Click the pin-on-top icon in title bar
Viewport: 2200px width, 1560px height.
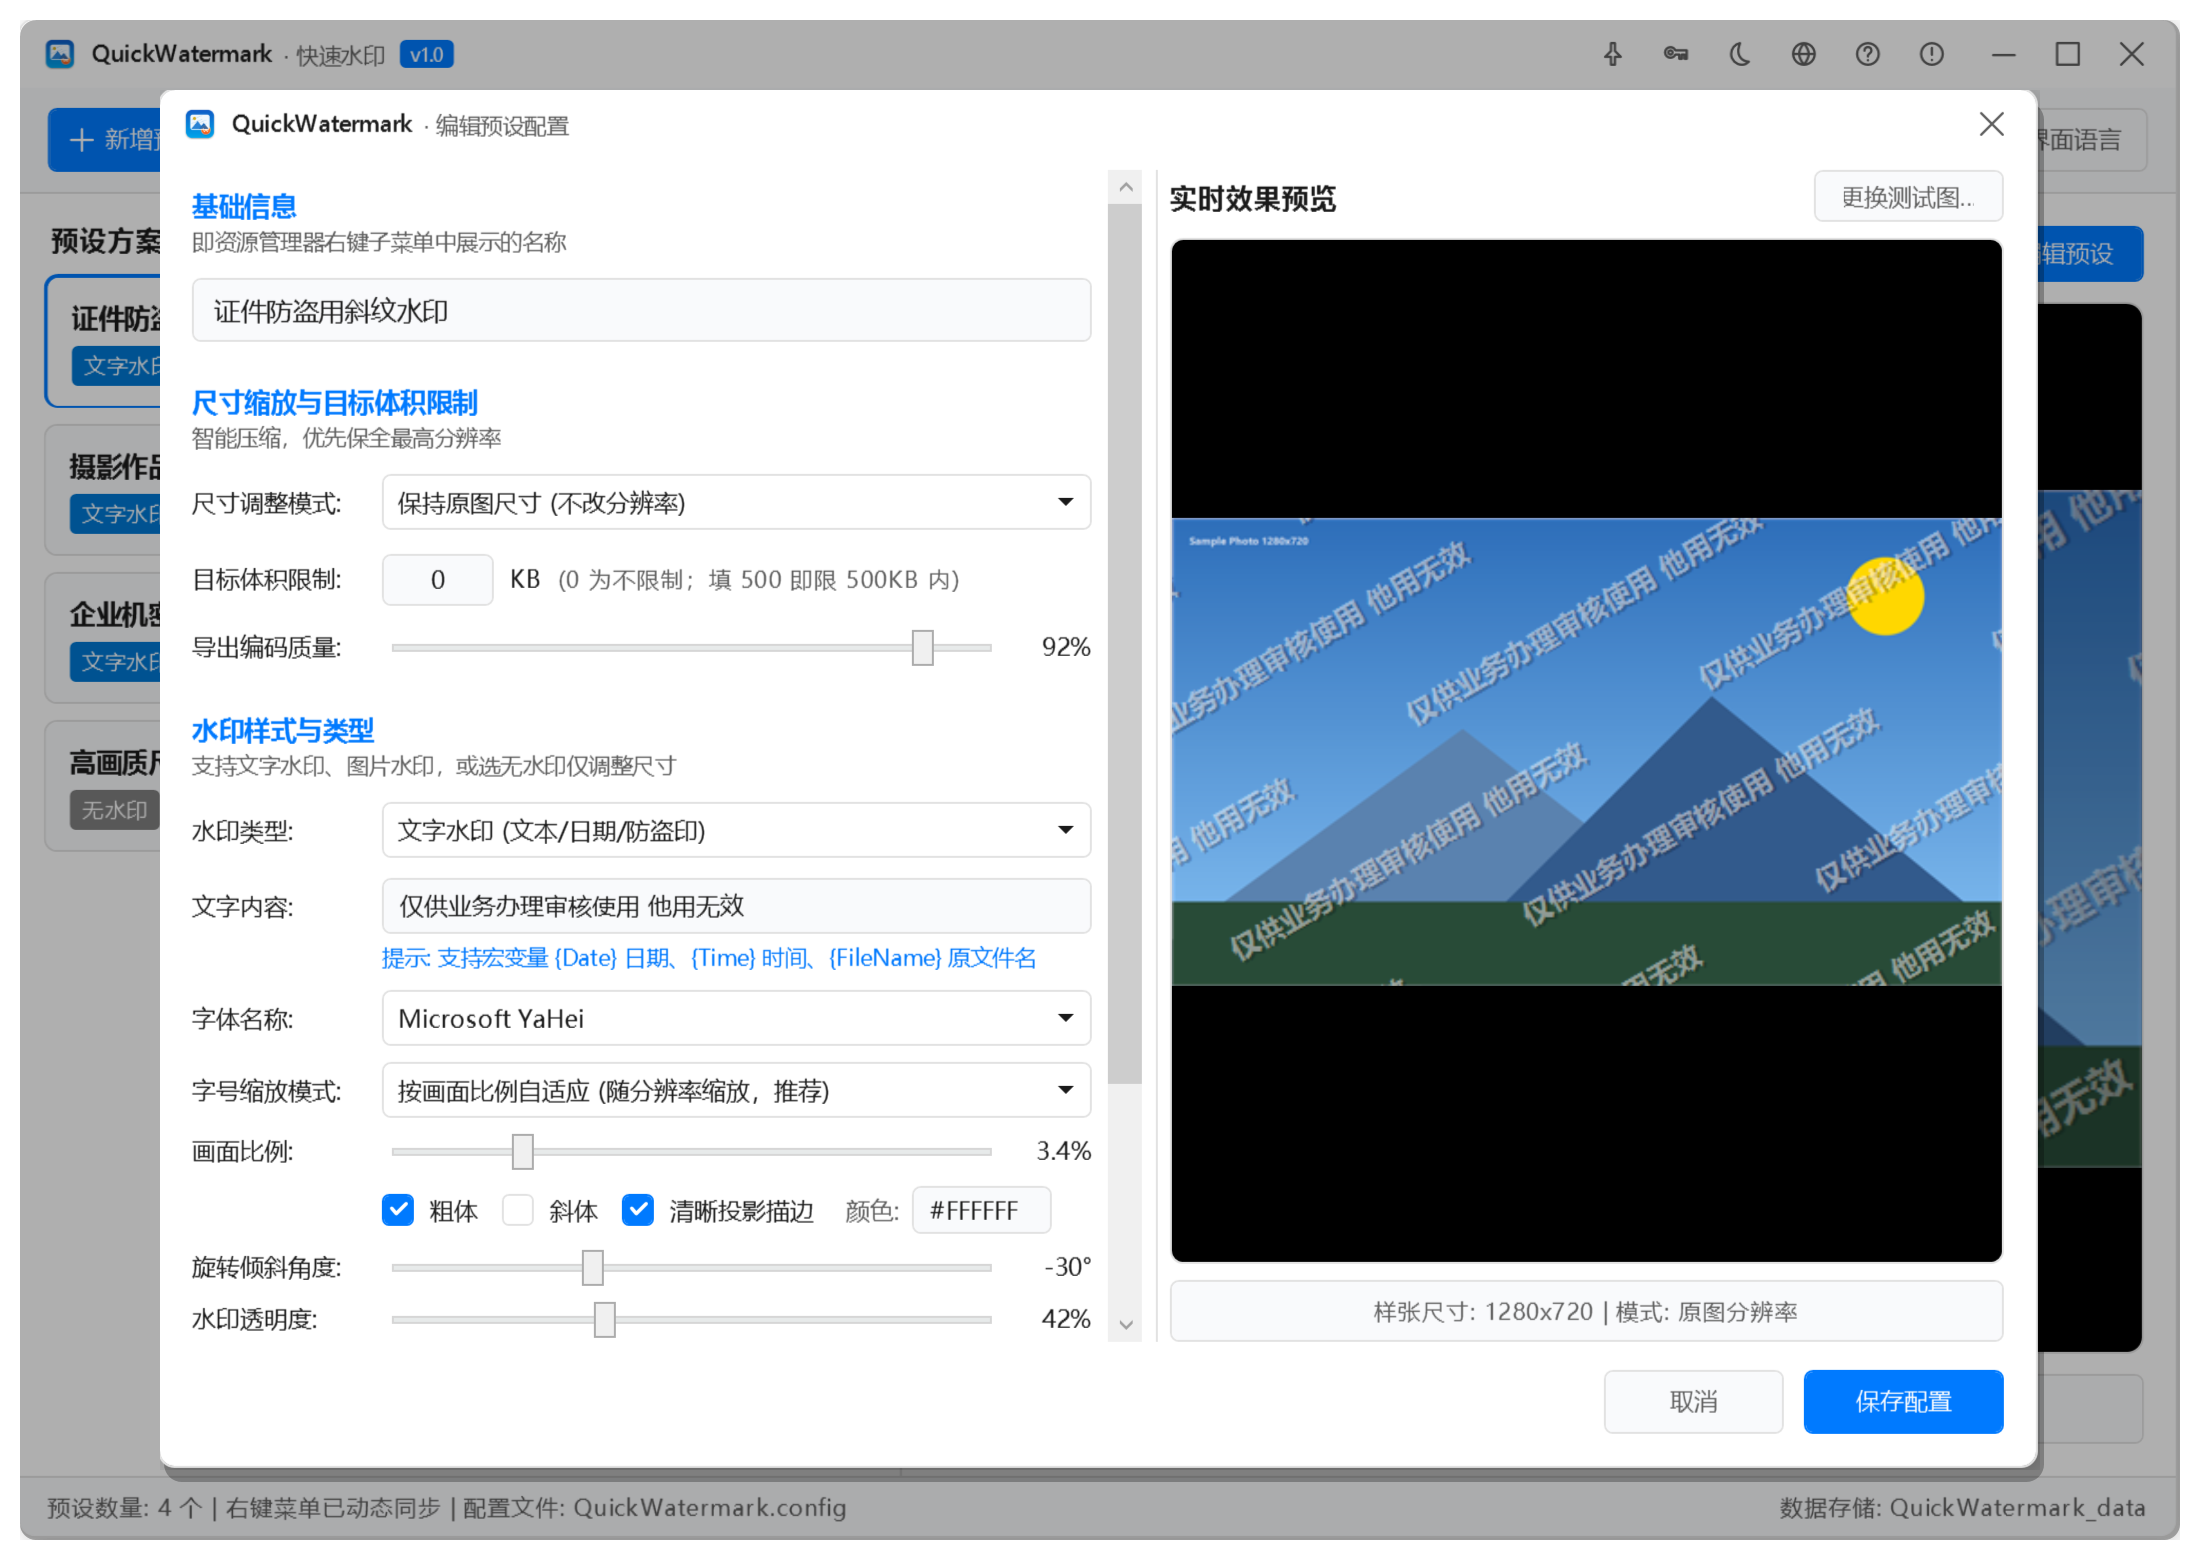1612,54
